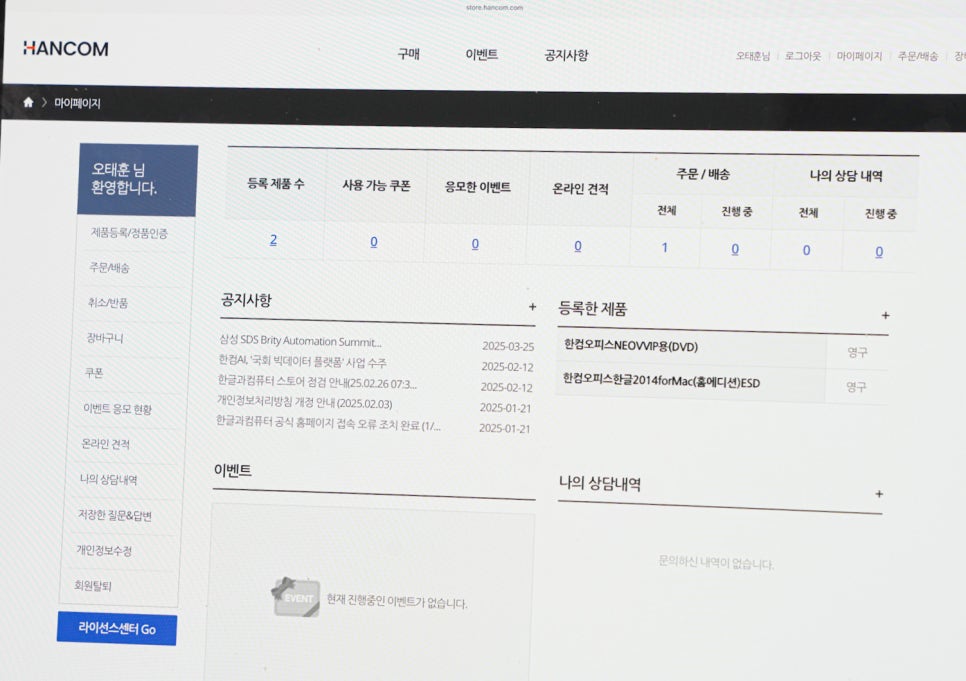Click the 나의 상담내역 section heading
This screenshot has width=966, height=681.
coord(599,483)
